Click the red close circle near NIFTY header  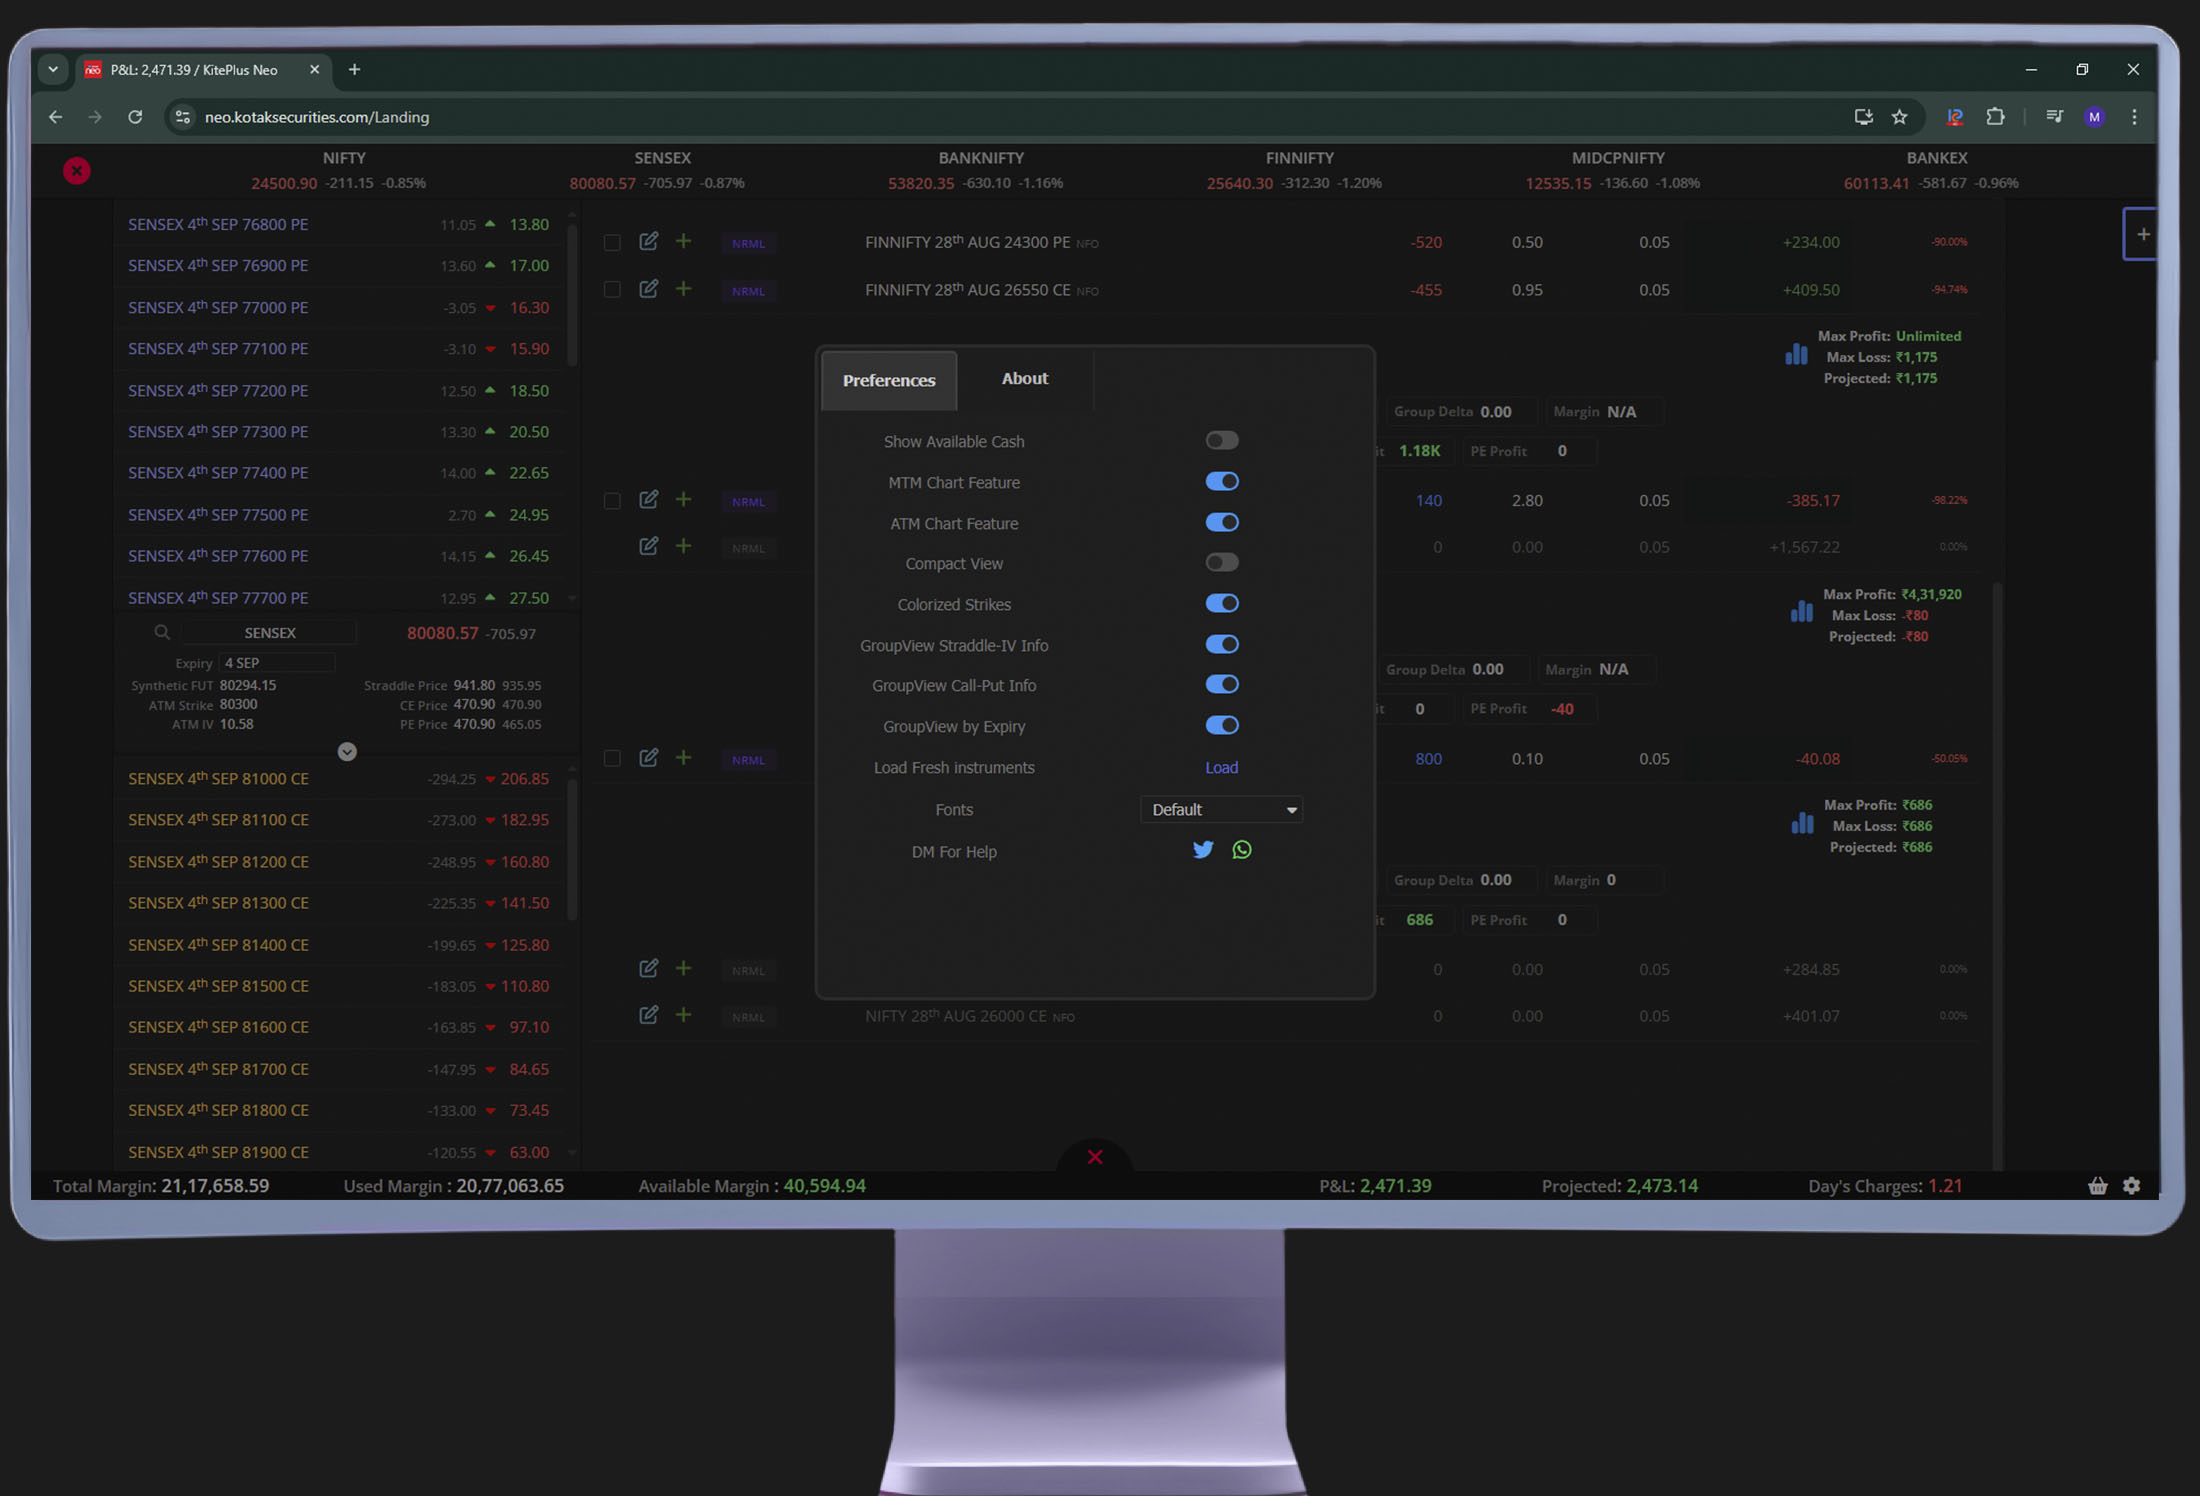[77, 171]
